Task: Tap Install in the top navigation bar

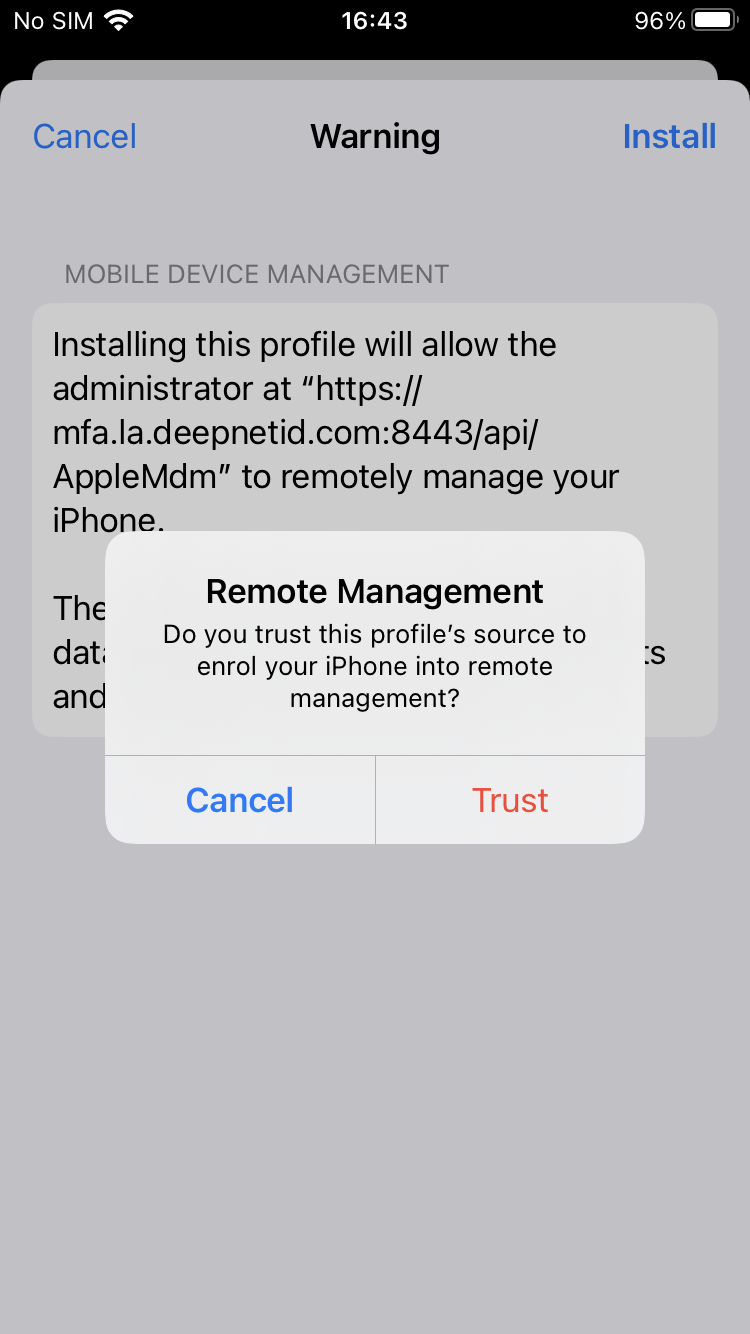Action: 669,136
